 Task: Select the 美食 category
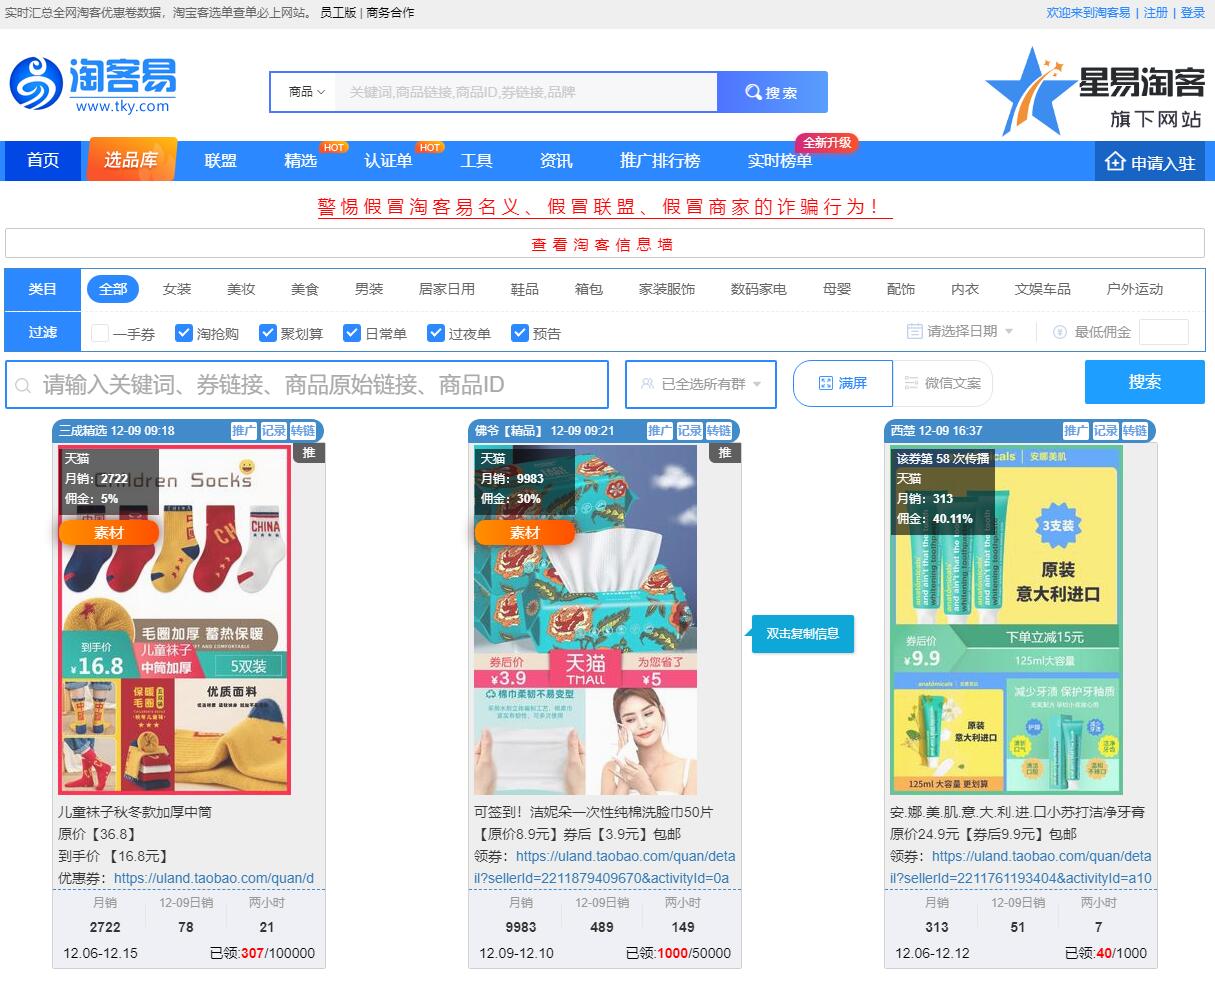(x=305, y=289)
